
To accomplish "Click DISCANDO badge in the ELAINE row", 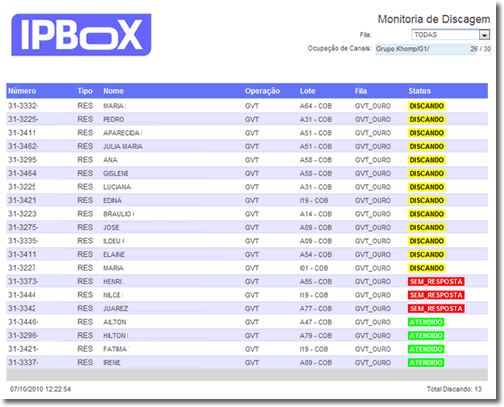I will pyautogui.click(x=426, y=255).
